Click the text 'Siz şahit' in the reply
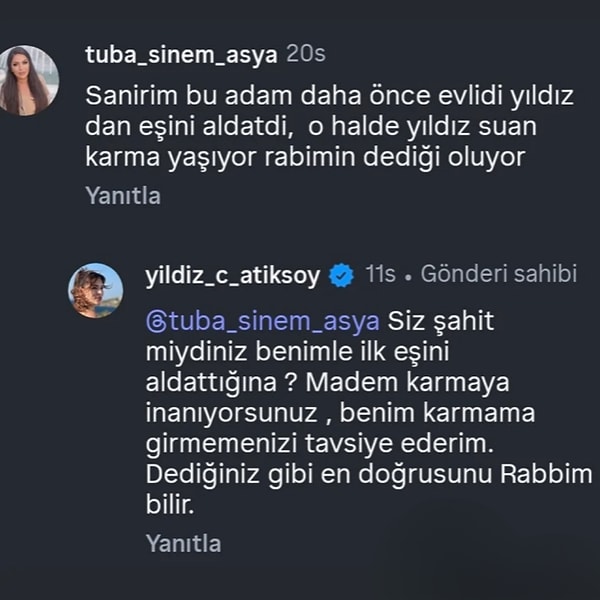600x600 pixels. [x=441, y=323]
